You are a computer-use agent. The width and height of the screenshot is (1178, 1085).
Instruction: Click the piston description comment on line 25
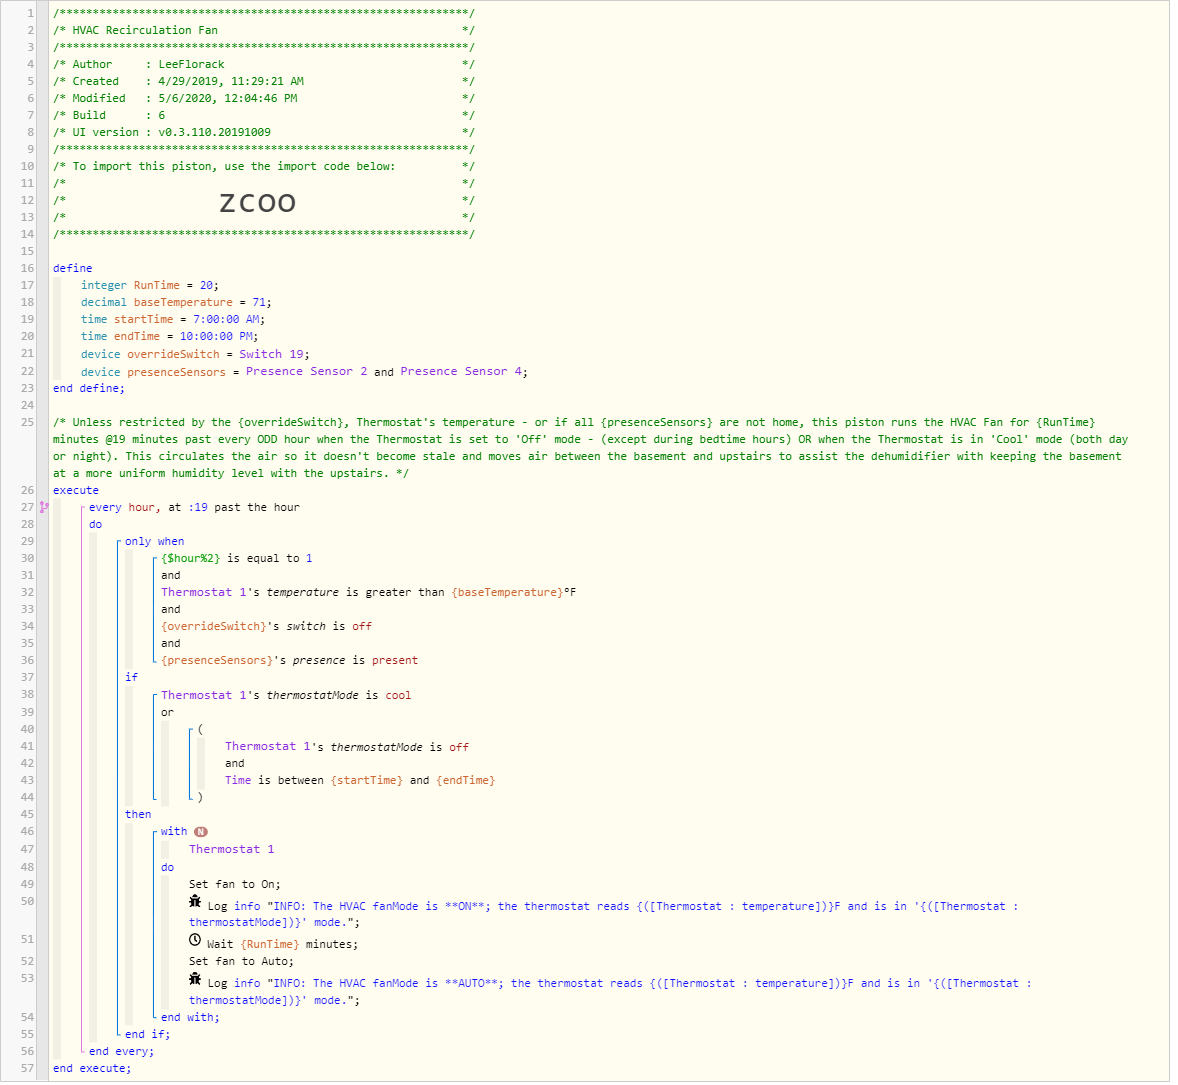pos(591,449)
